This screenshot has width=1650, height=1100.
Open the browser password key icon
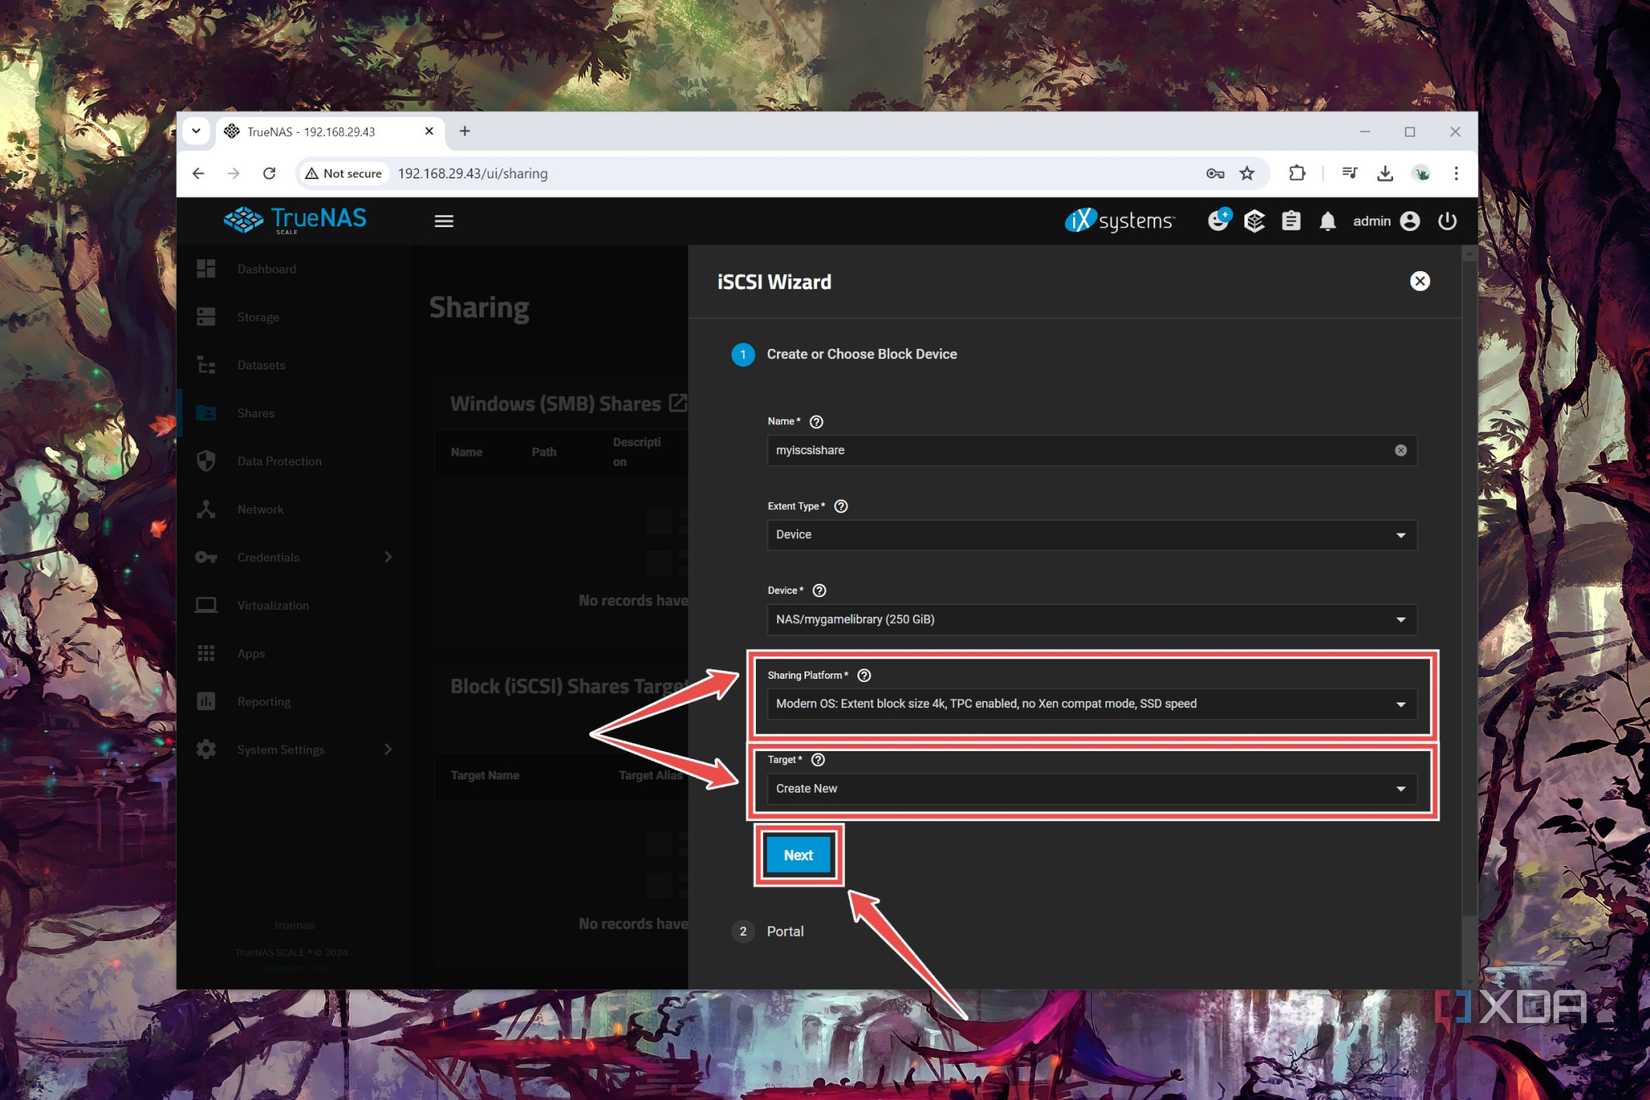[x=1215, y=173]
